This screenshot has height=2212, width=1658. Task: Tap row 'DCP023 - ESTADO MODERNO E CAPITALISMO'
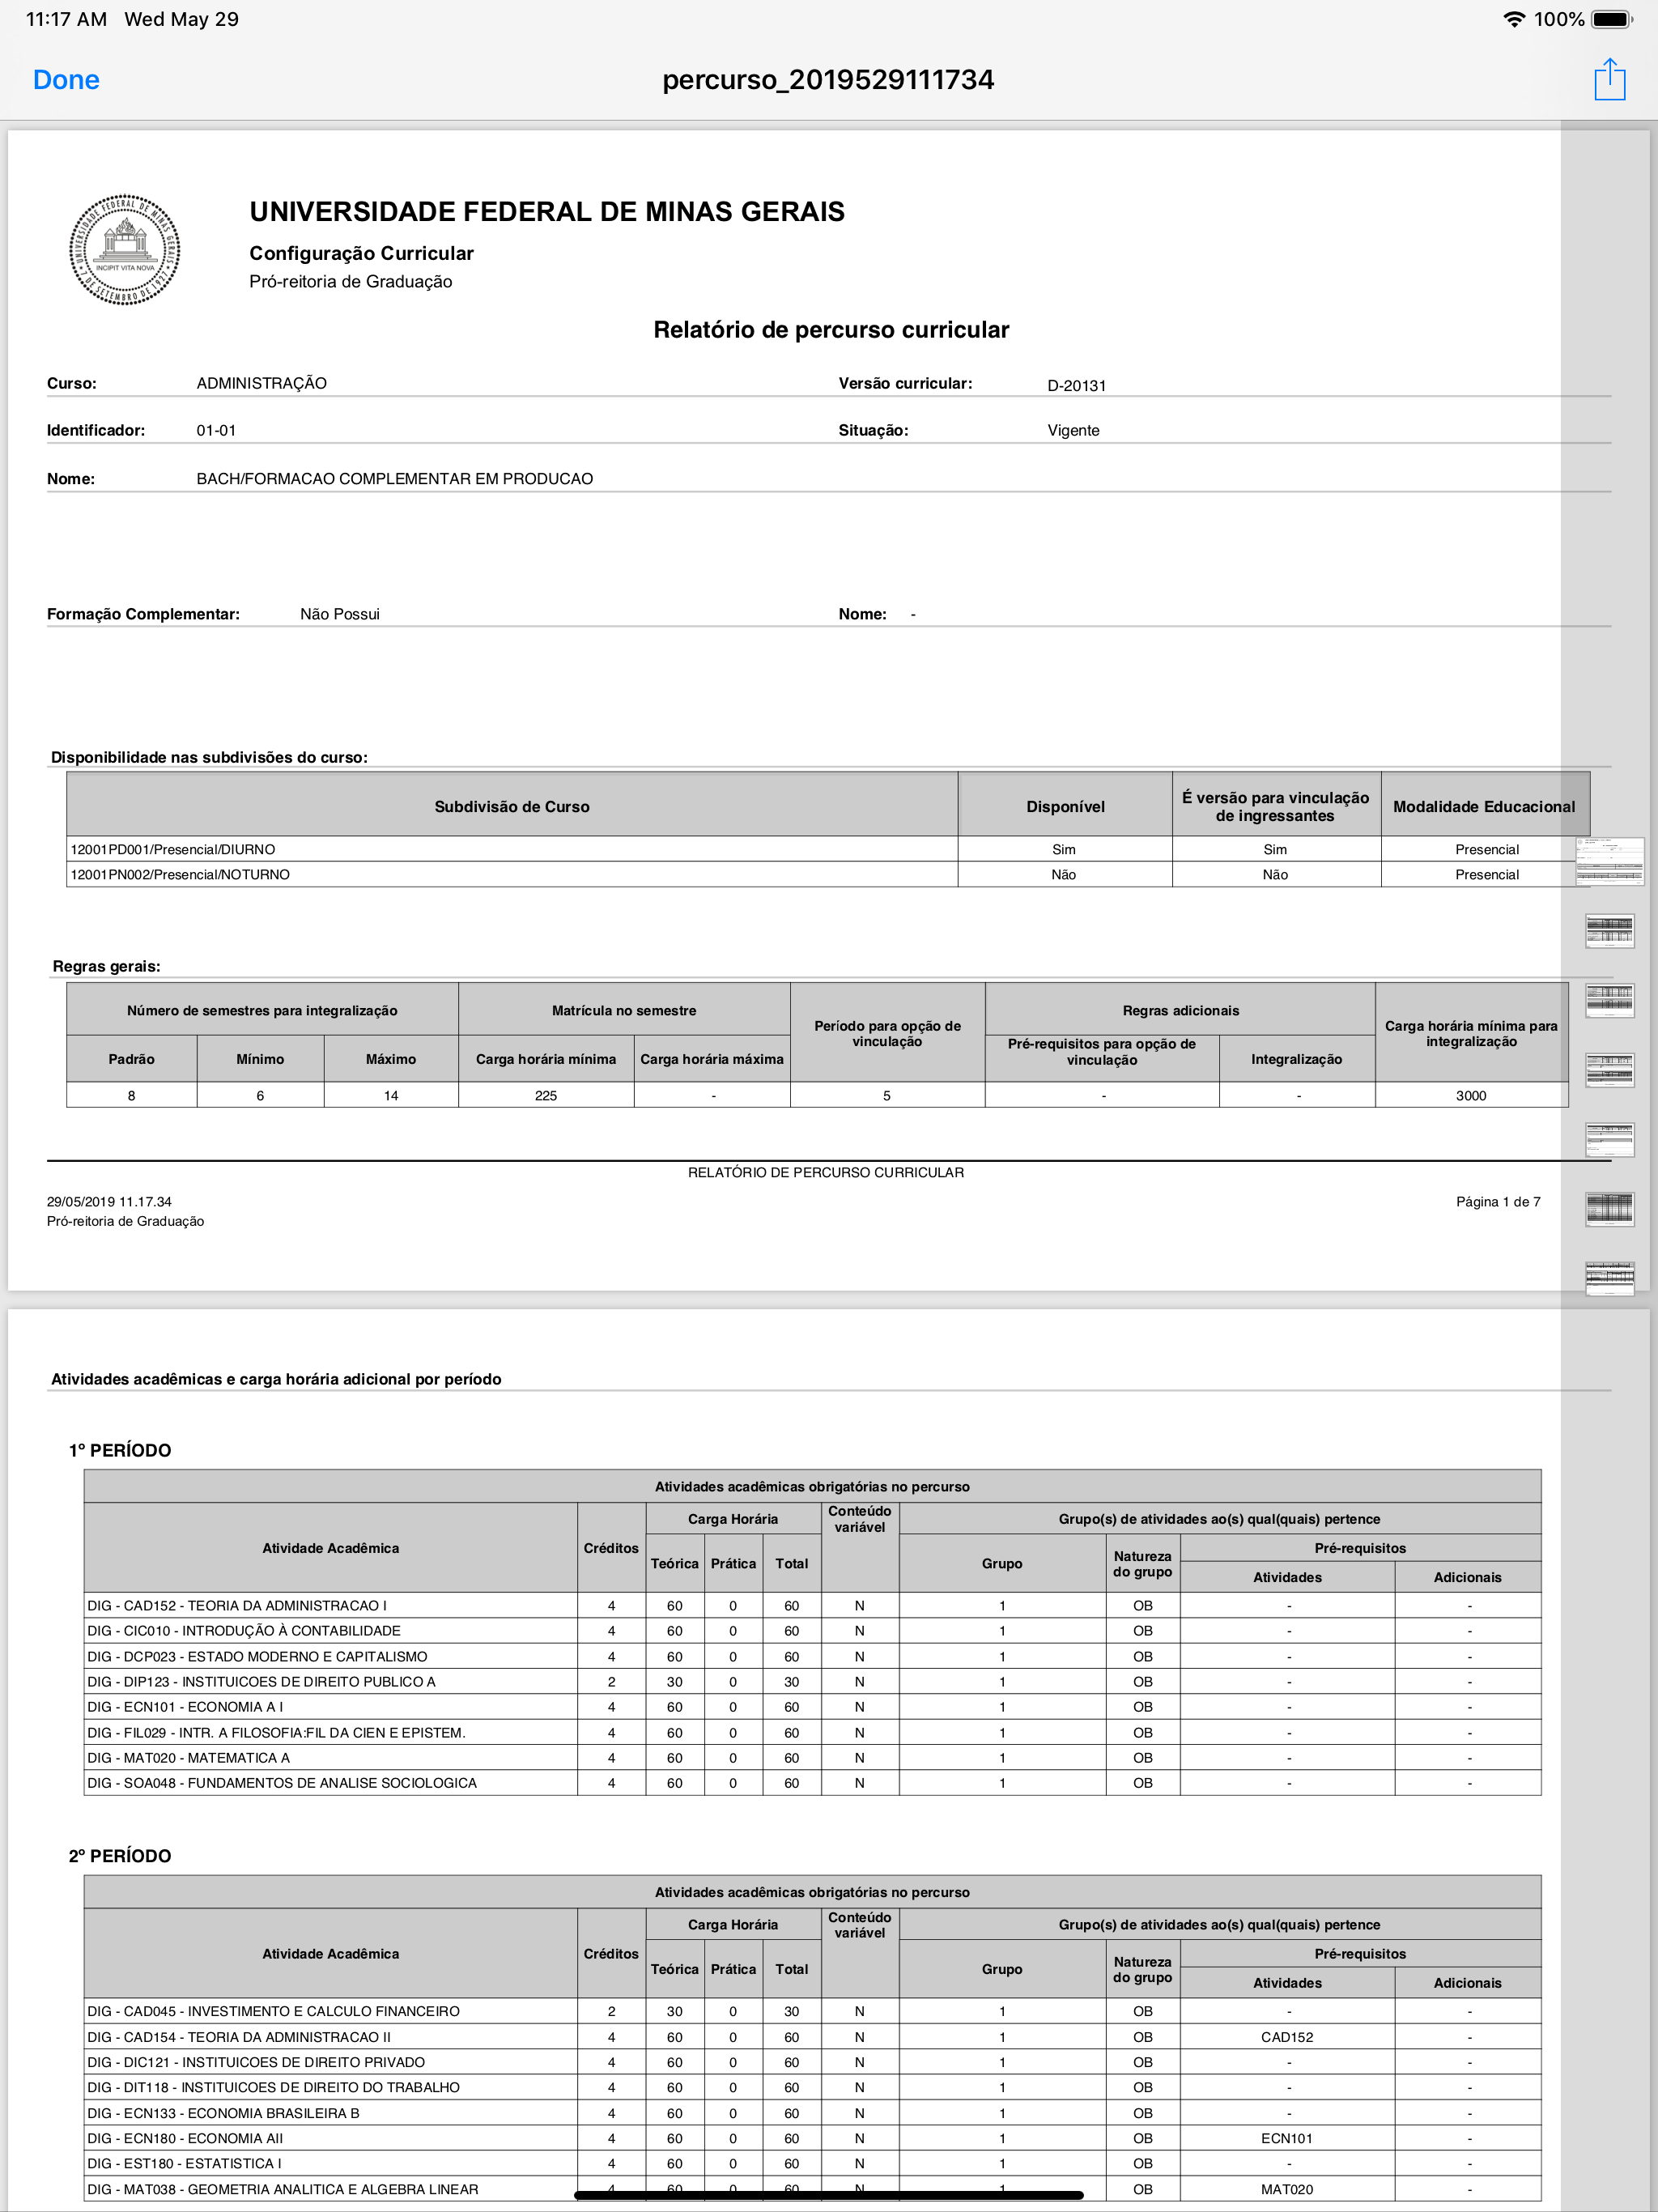(812, 1656)
